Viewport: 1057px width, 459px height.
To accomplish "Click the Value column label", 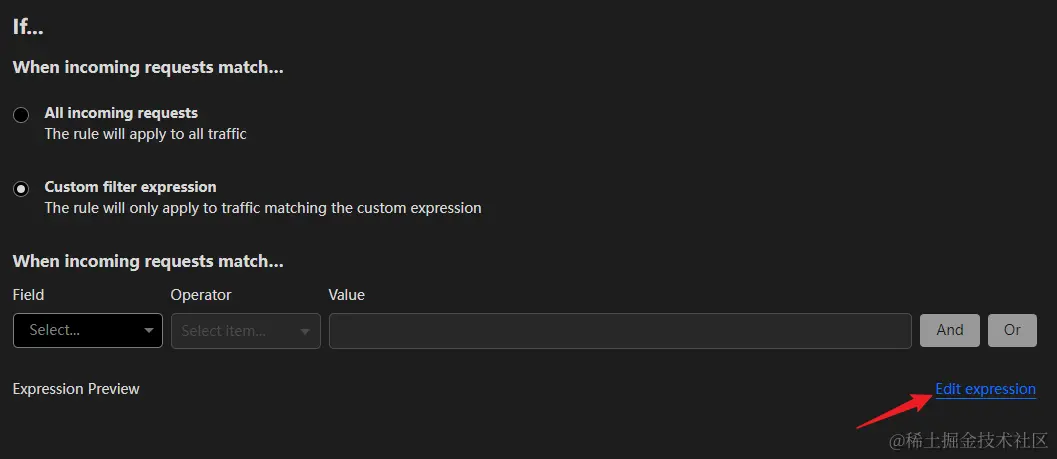I will (347, 295).
